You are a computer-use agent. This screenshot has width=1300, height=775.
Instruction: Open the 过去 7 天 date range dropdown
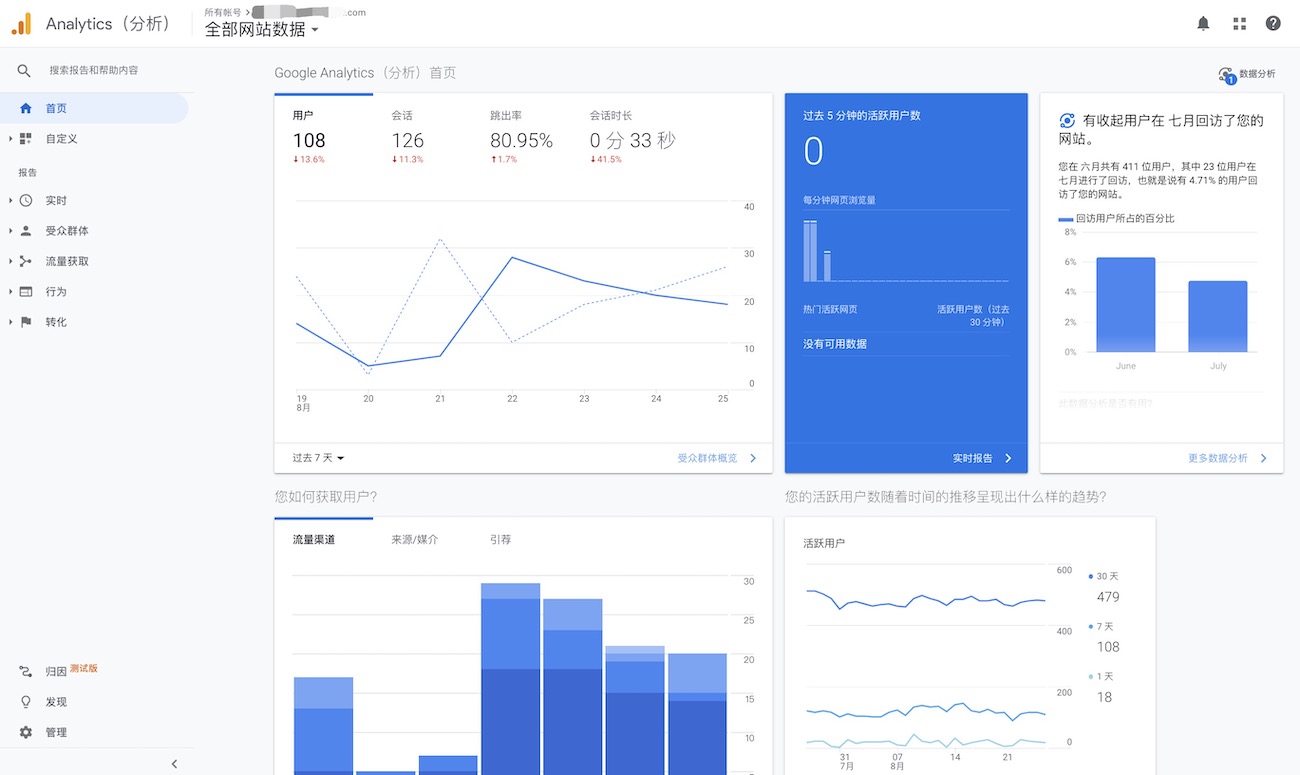pos(318,458)
